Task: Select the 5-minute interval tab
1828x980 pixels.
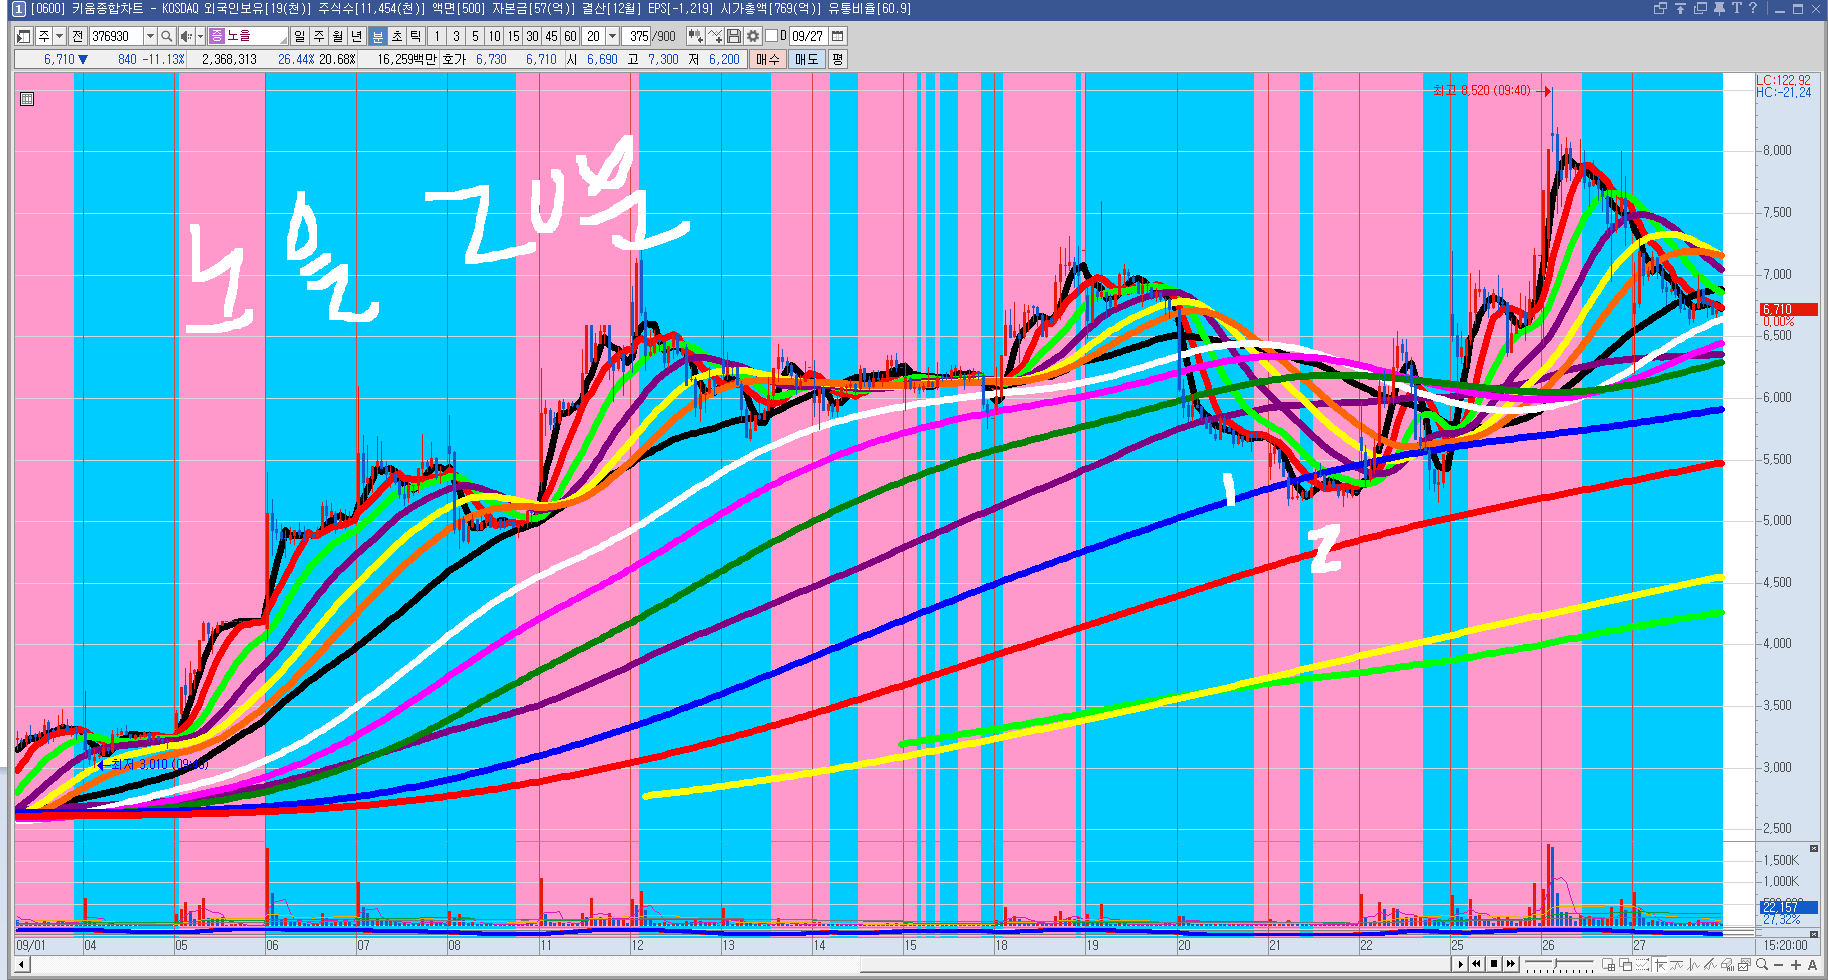Action: [475, 36]
